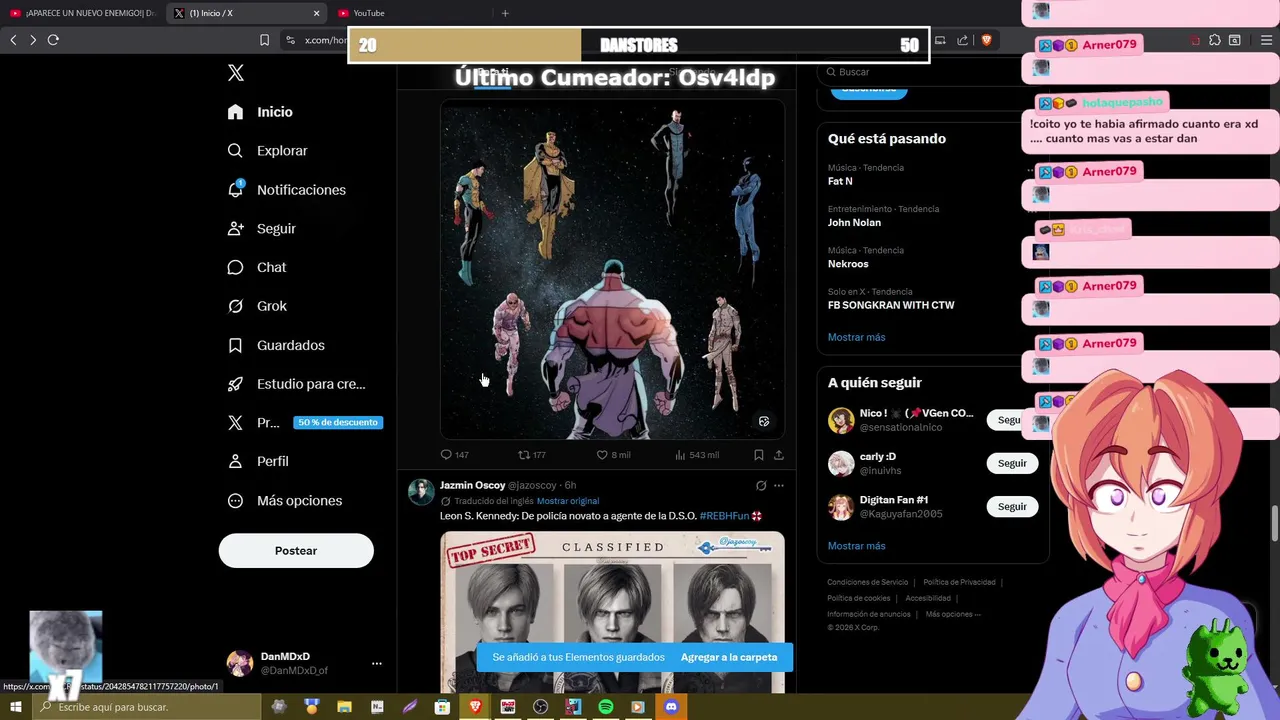
Task: Click the browser back arrow
Action: (13, 40)
